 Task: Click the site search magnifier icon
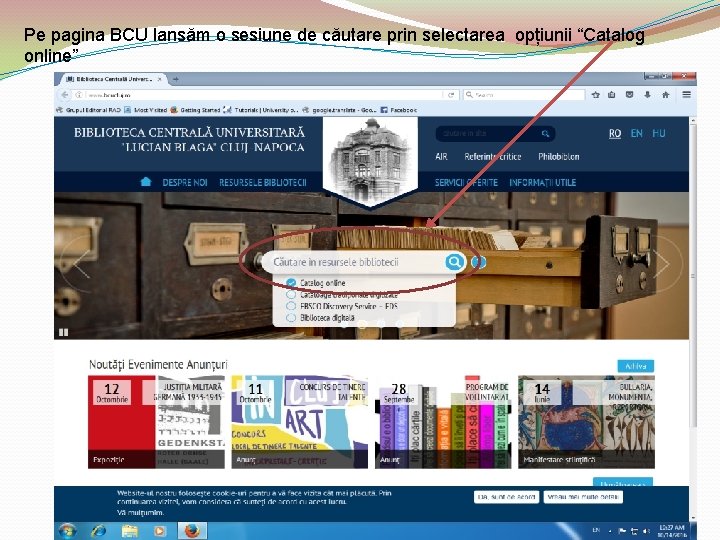click(x=545, y=134)
